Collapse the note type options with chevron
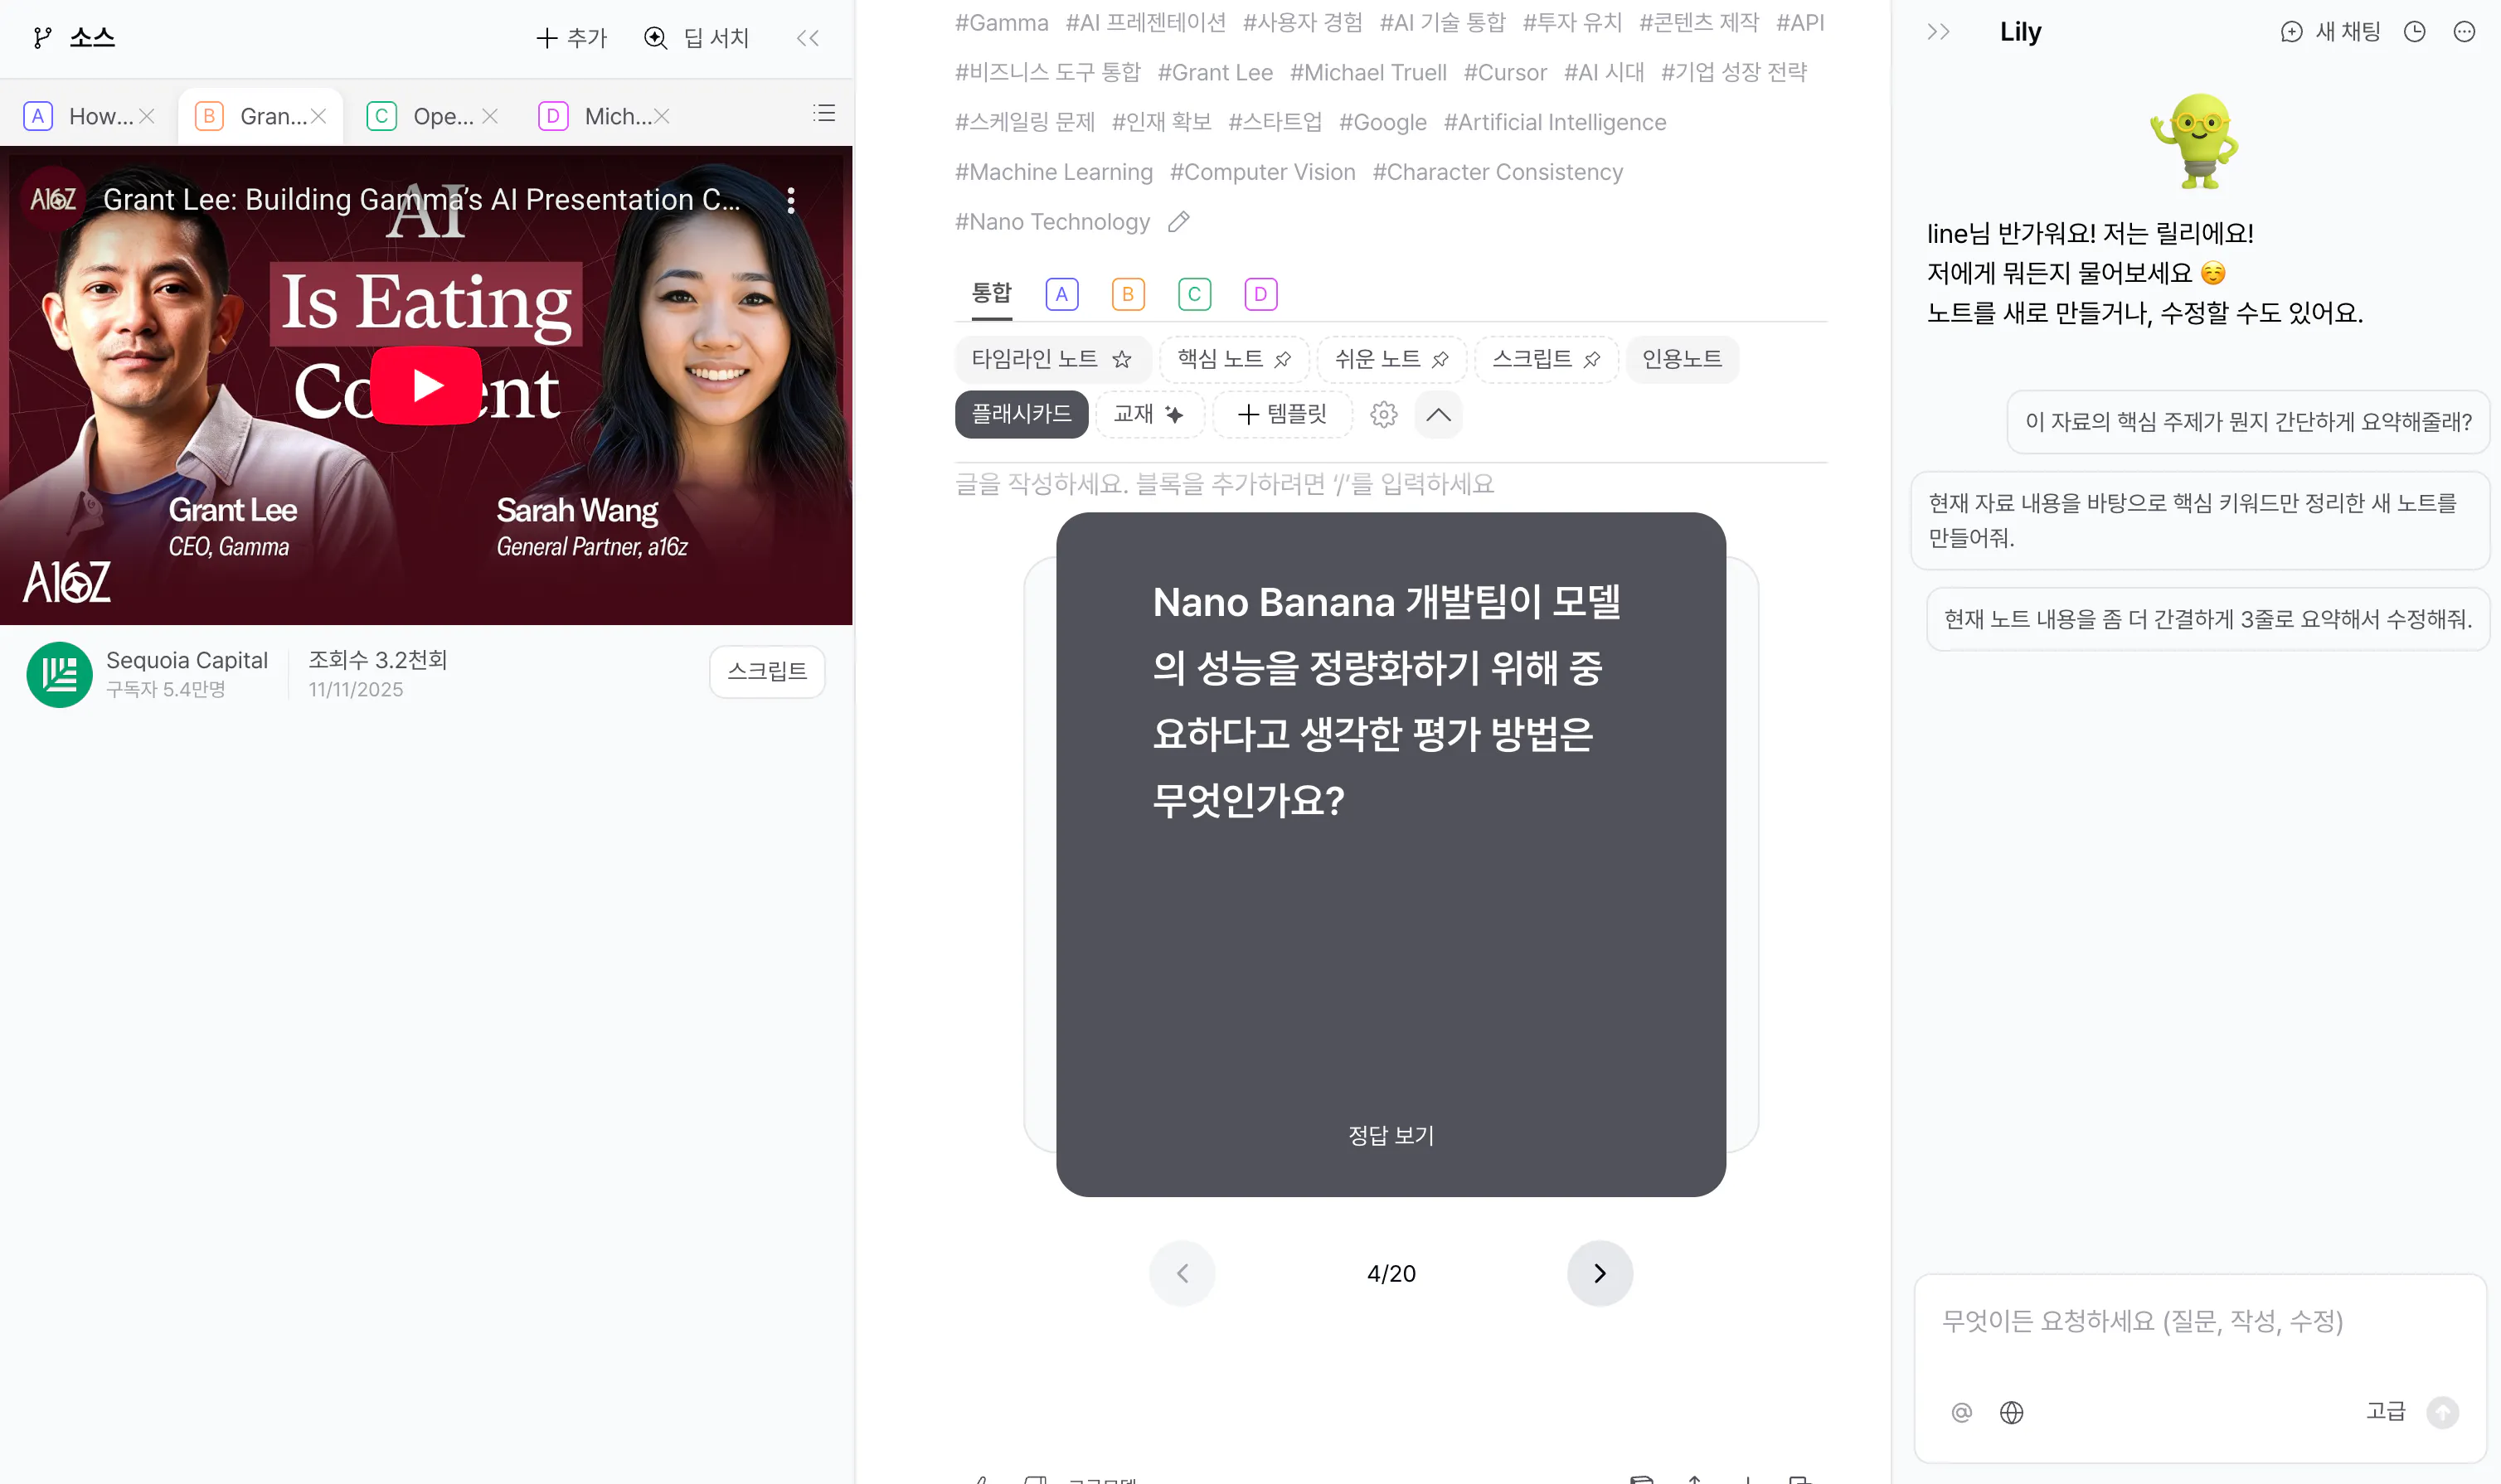2501x1484 pixels. (1438, 414)
